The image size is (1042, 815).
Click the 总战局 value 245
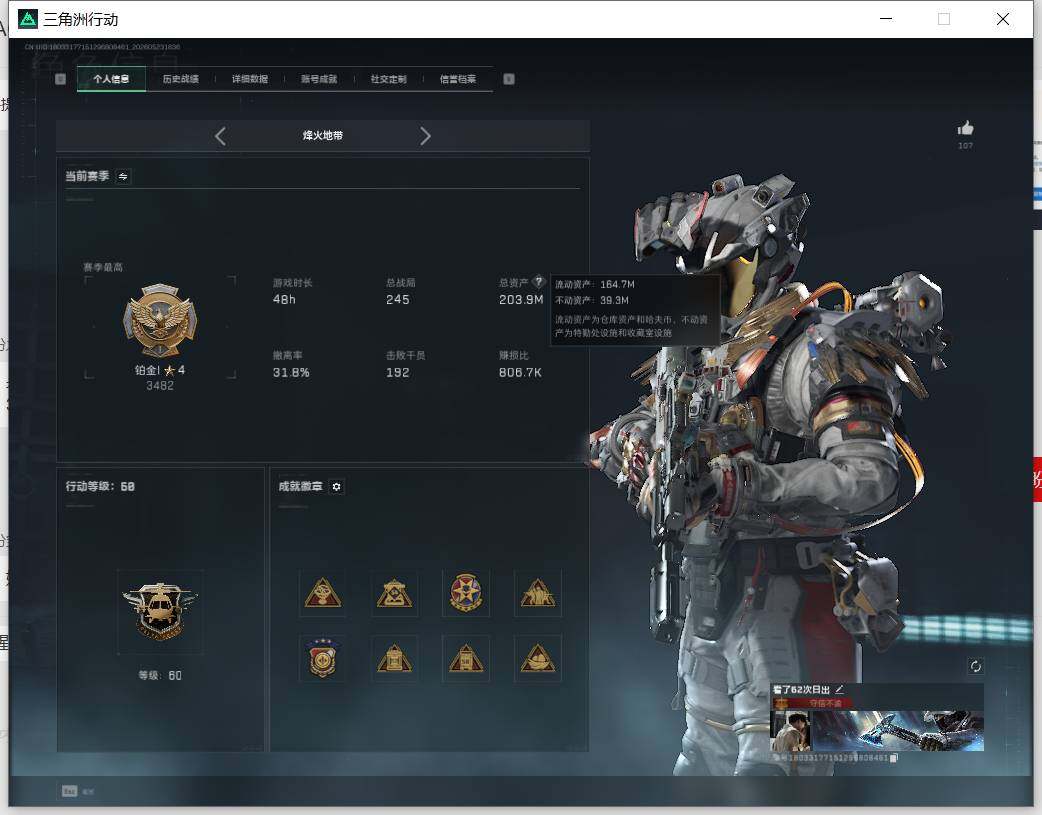click(x=397, y=300)
